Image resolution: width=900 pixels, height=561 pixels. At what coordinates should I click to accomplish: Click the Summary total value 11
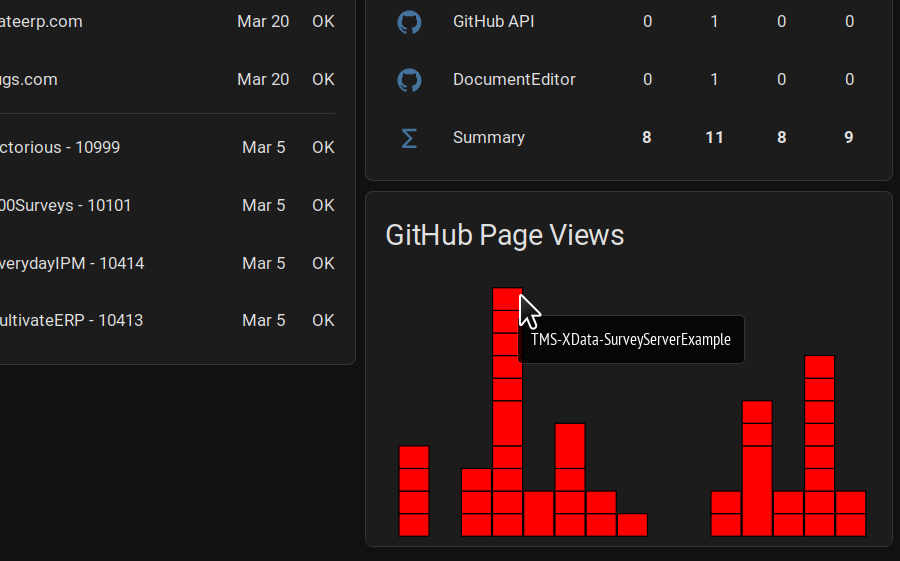(x=714, y=137)
